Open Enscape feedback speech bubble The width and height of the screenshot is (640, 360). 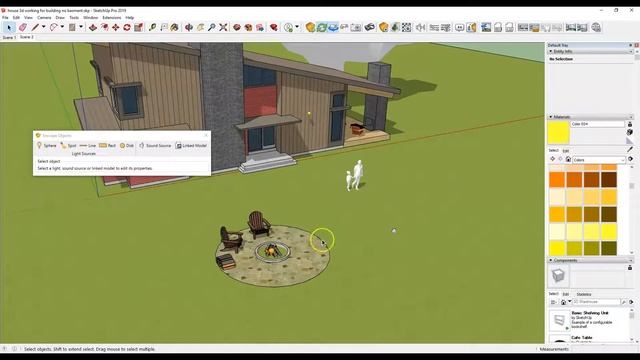click(x=460, y=27)
